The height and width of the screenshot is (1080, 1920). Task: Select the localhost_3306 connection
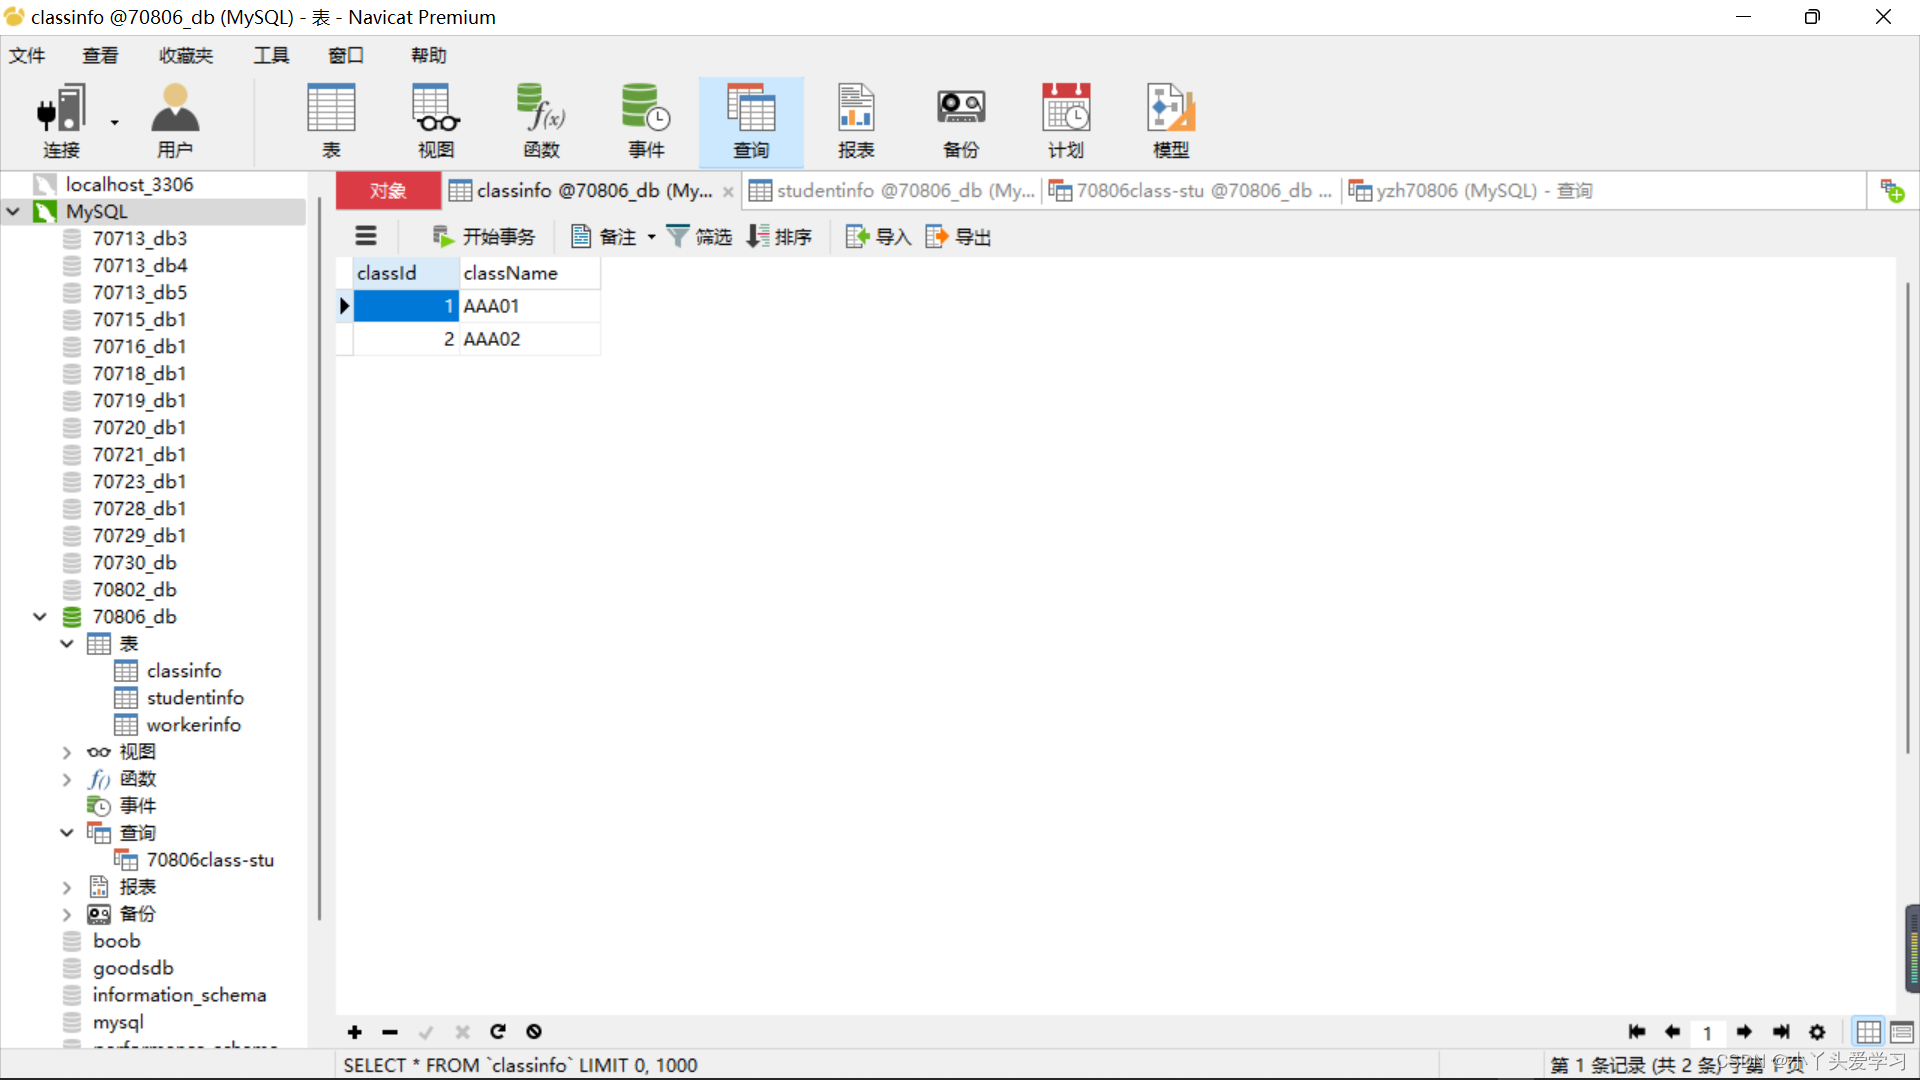[x=129, y=185]
